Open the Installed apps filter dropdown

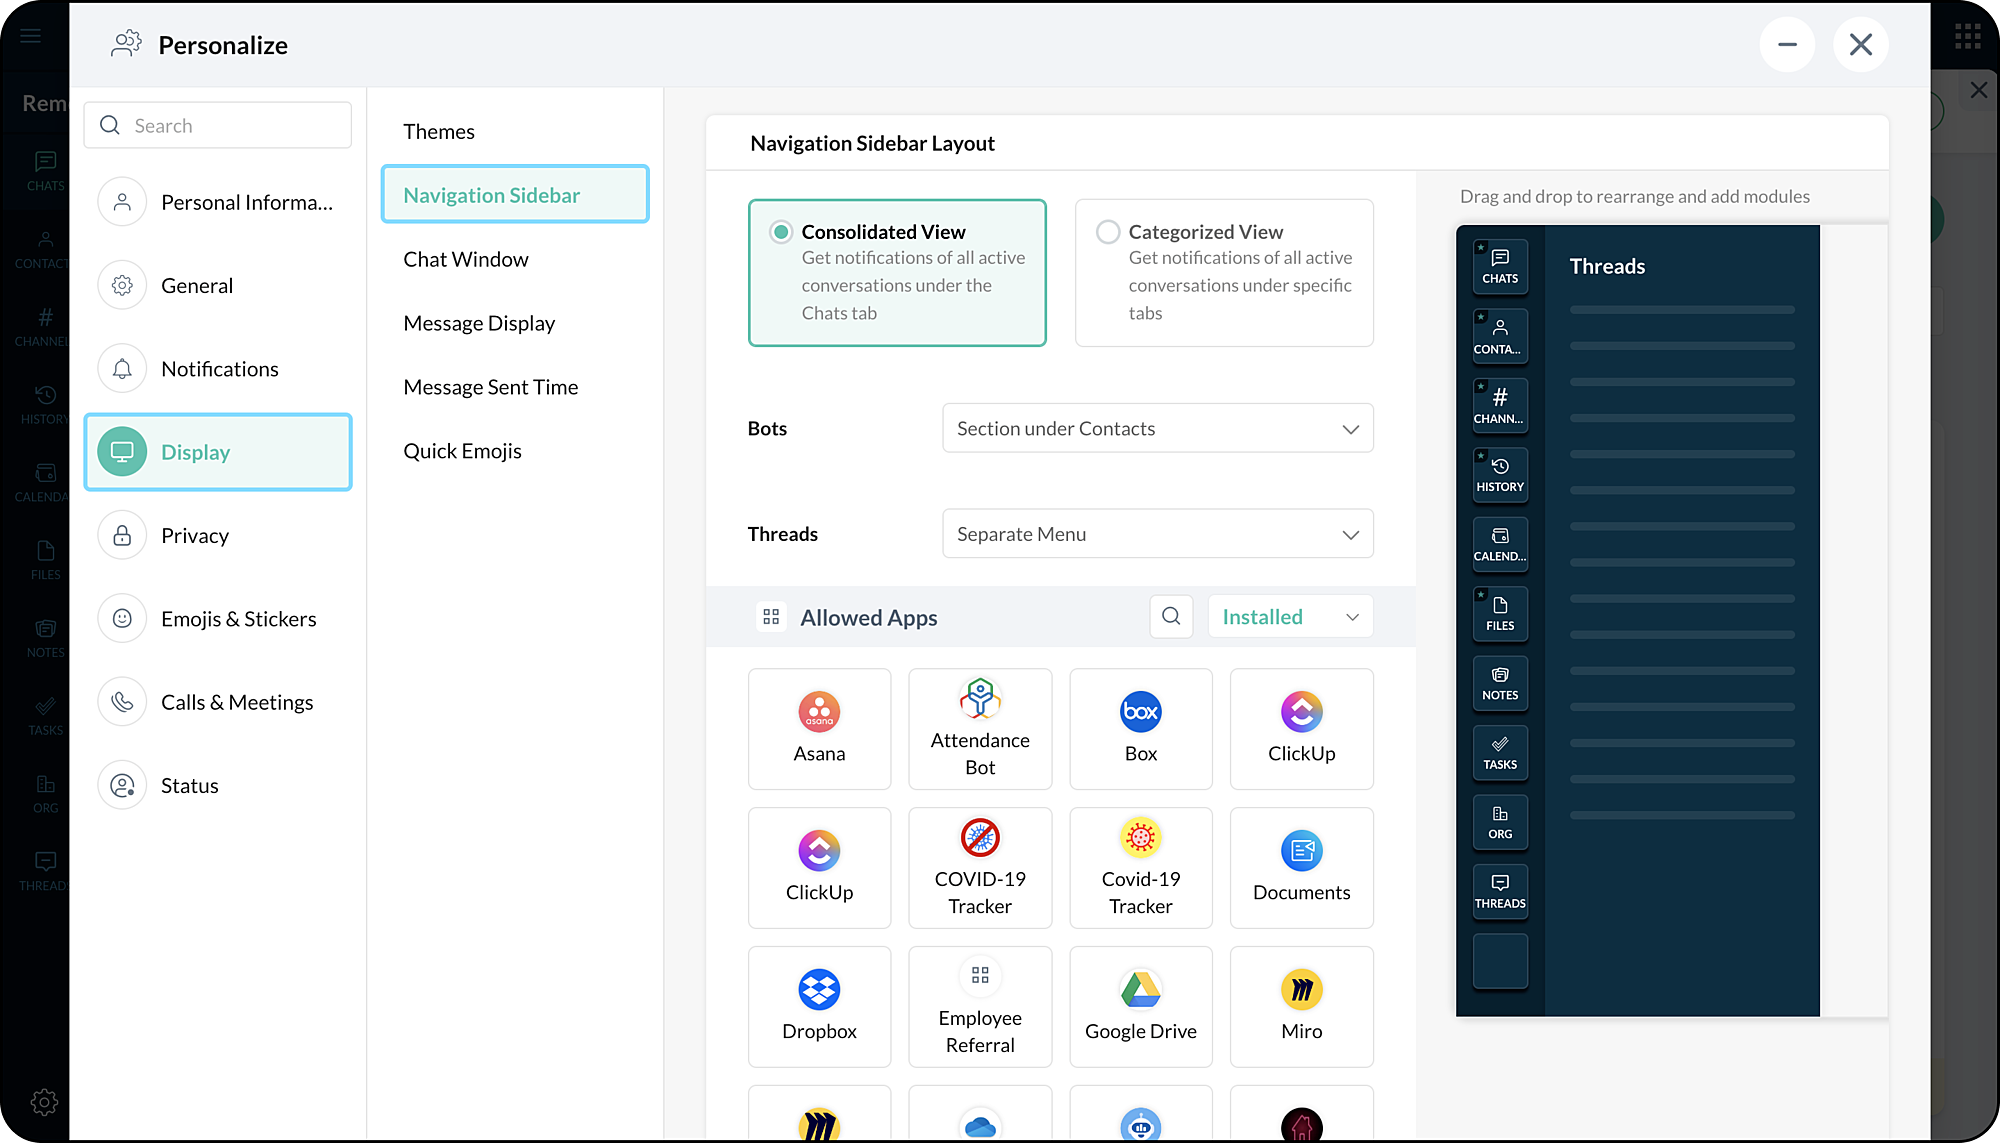pos(1290,616)
